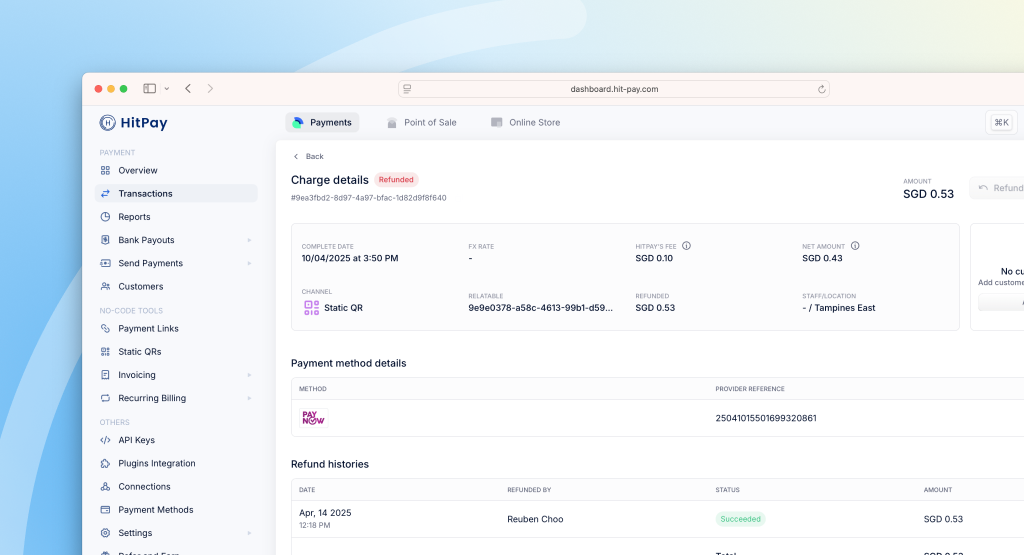1024x555 pixels.
Task: Click the dashboard.hit-pay.com address bar
Action: pos(614,89)
